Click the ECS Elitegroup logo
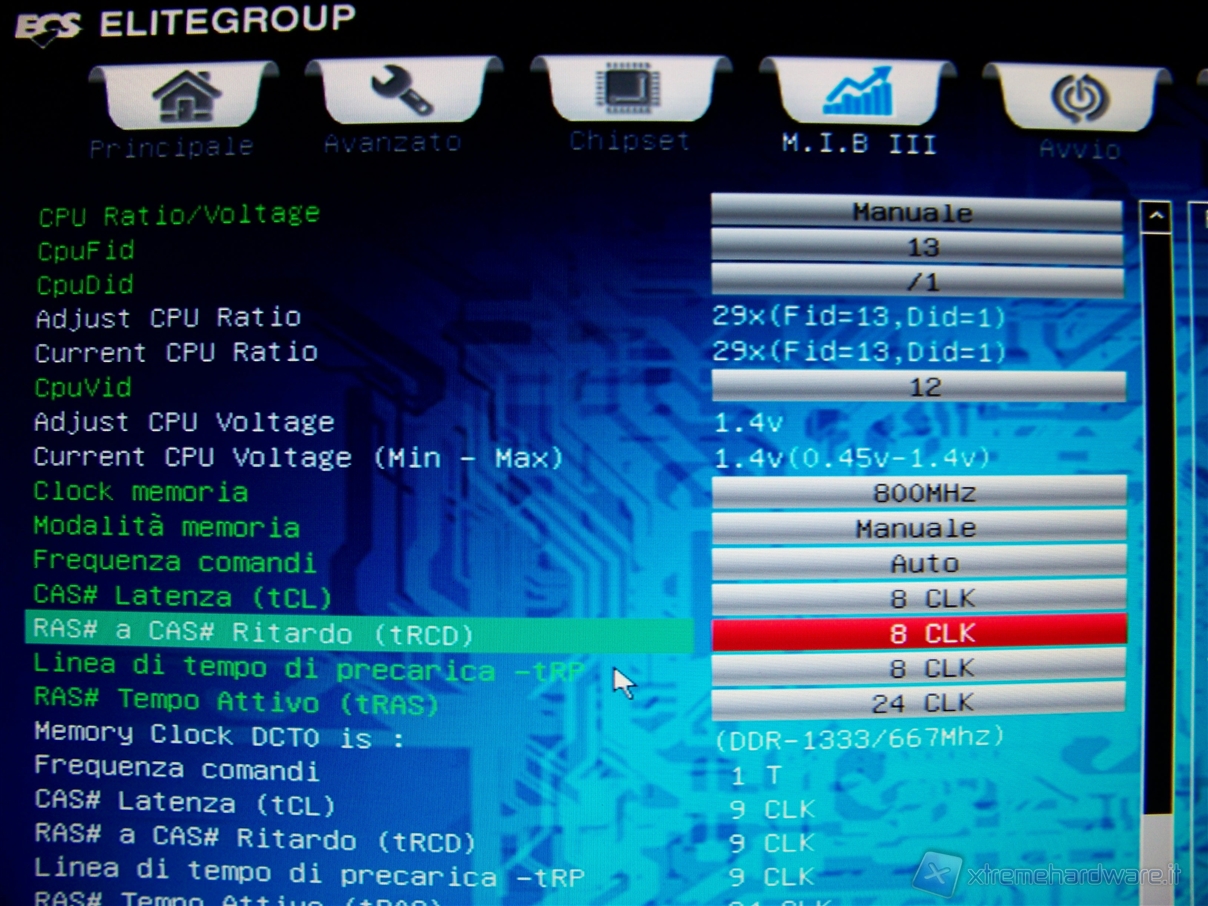The width and height of the screenshot is (1208, 906). (x=48, y=26)
